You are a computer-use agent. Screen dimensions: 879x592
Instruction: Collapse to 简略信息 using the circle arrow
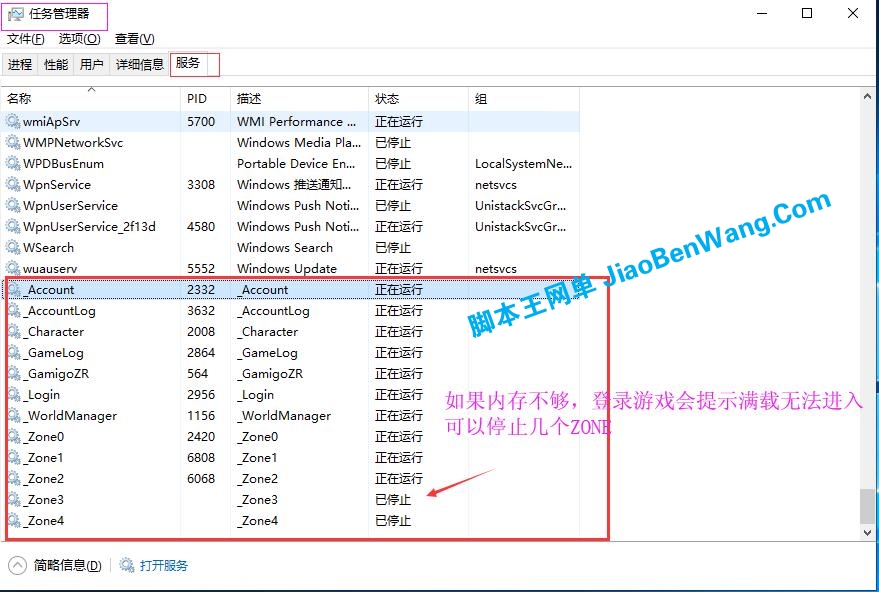pos(17,565)
